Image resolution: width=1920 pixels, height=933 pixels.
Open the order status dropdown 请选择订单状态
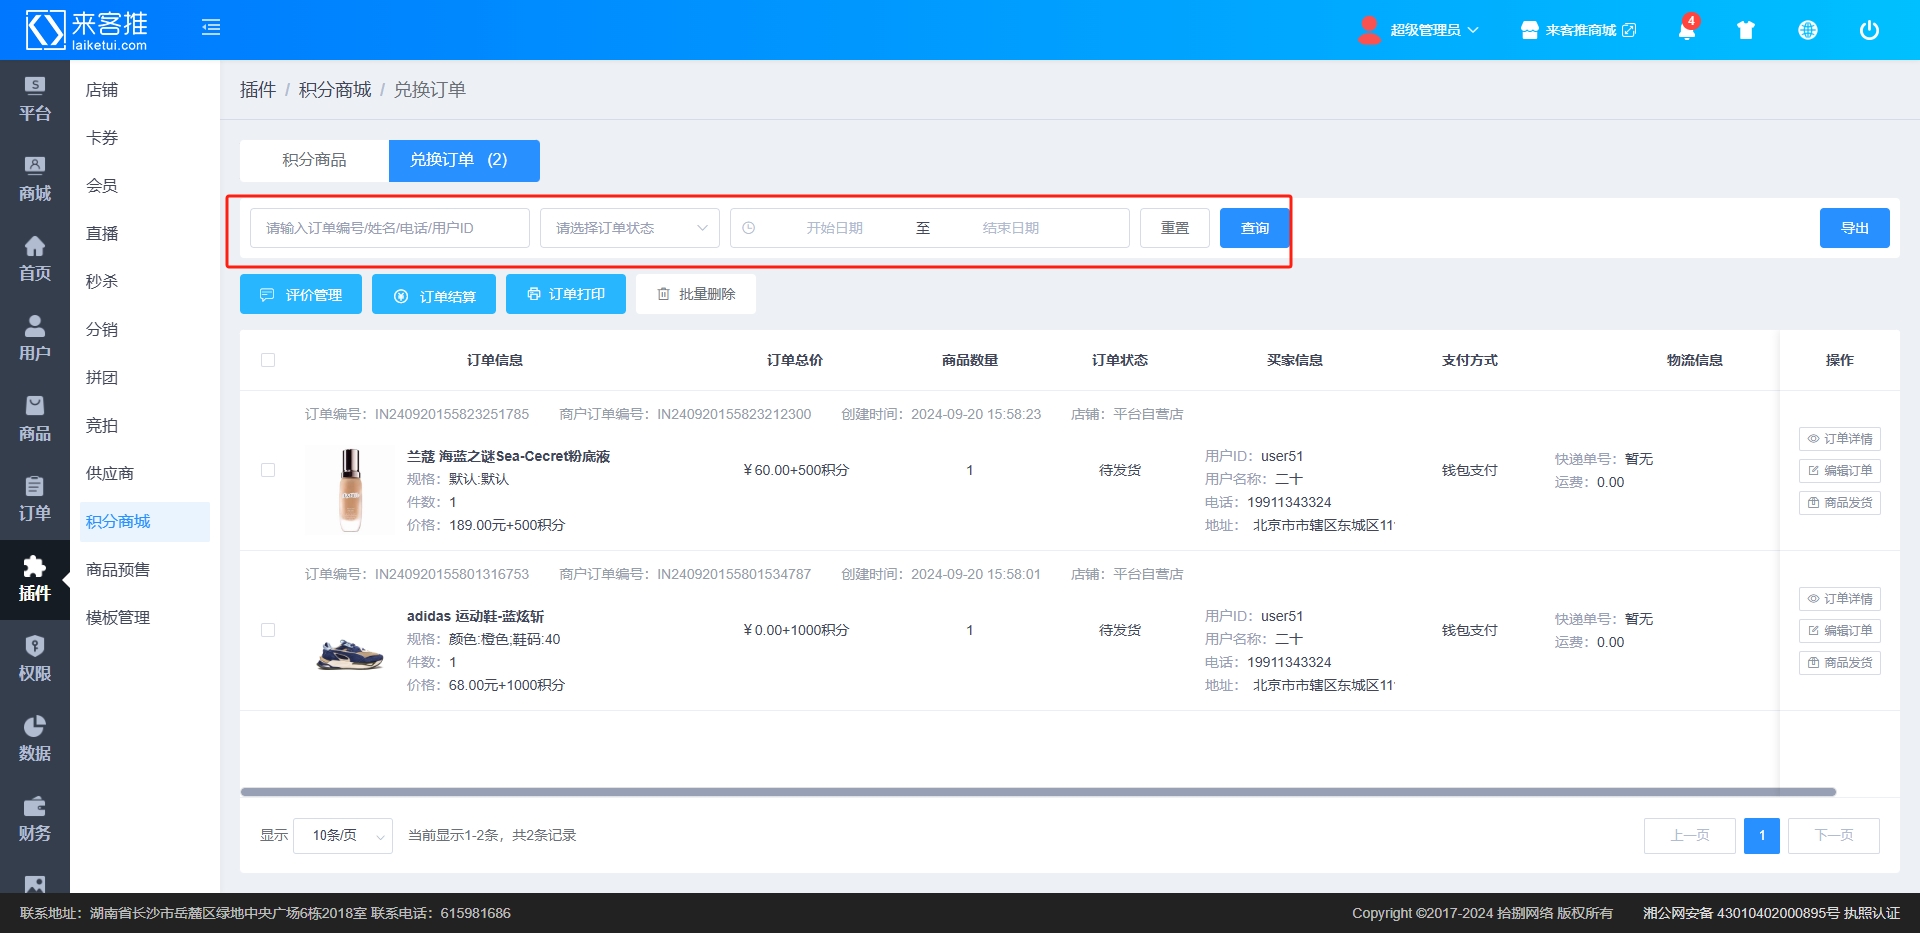(x=630, y=228)
